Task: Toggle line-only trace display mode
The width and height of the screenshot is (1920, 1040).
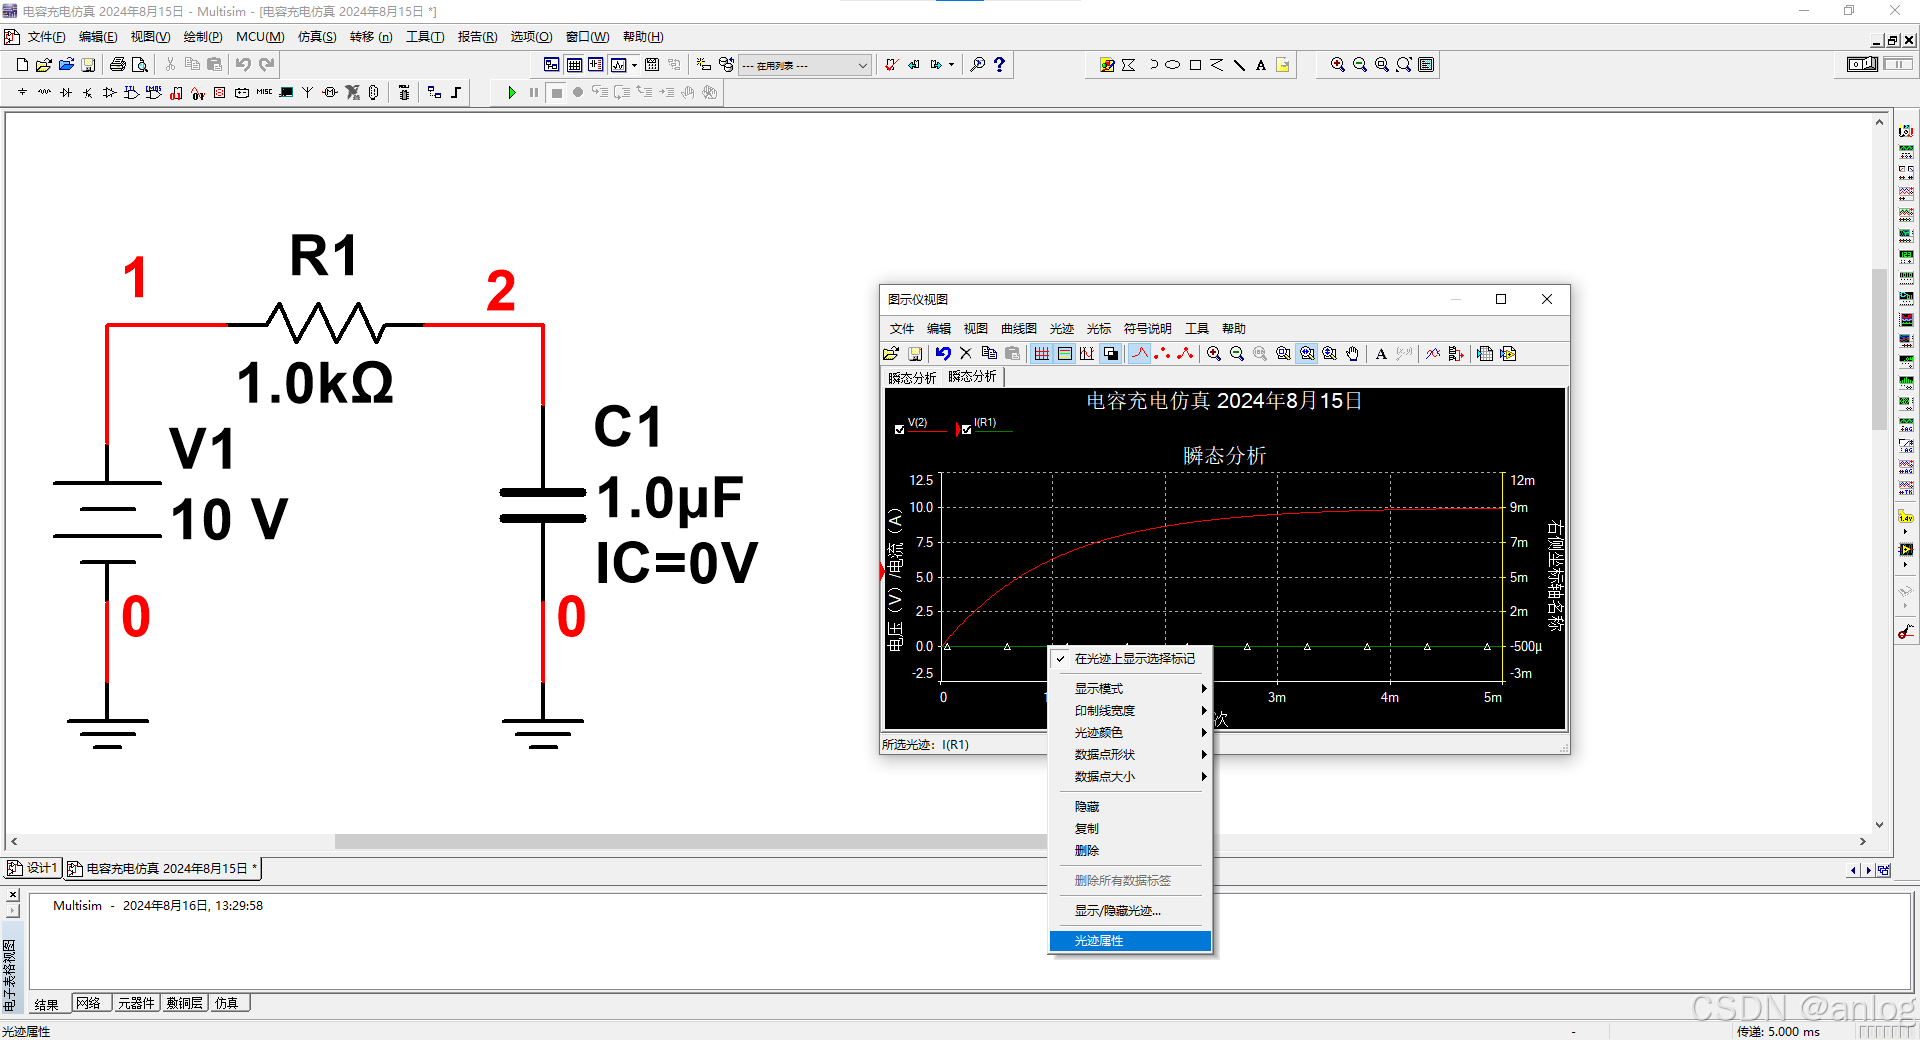Action: click(1140, 354)
